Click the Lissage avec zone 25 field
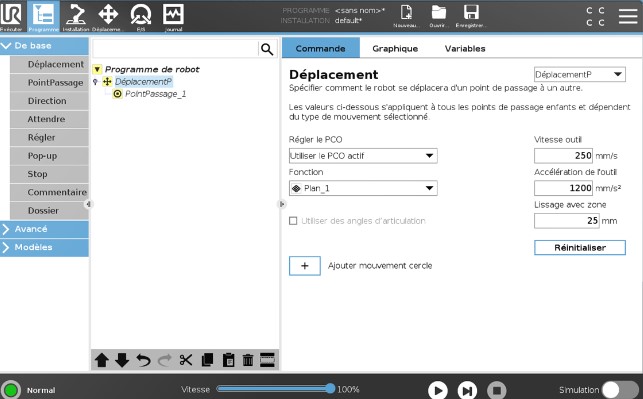643x399 pixels. 567,221
